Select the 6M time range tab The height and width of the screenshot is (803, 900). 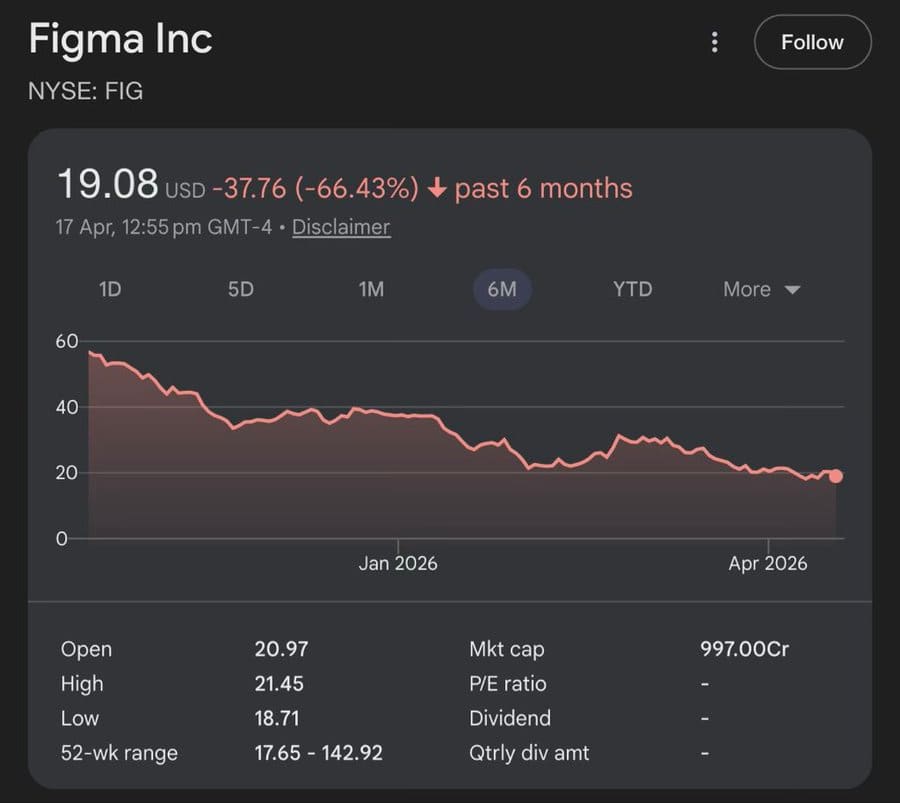pyautogui.click(x=501, y=289)
